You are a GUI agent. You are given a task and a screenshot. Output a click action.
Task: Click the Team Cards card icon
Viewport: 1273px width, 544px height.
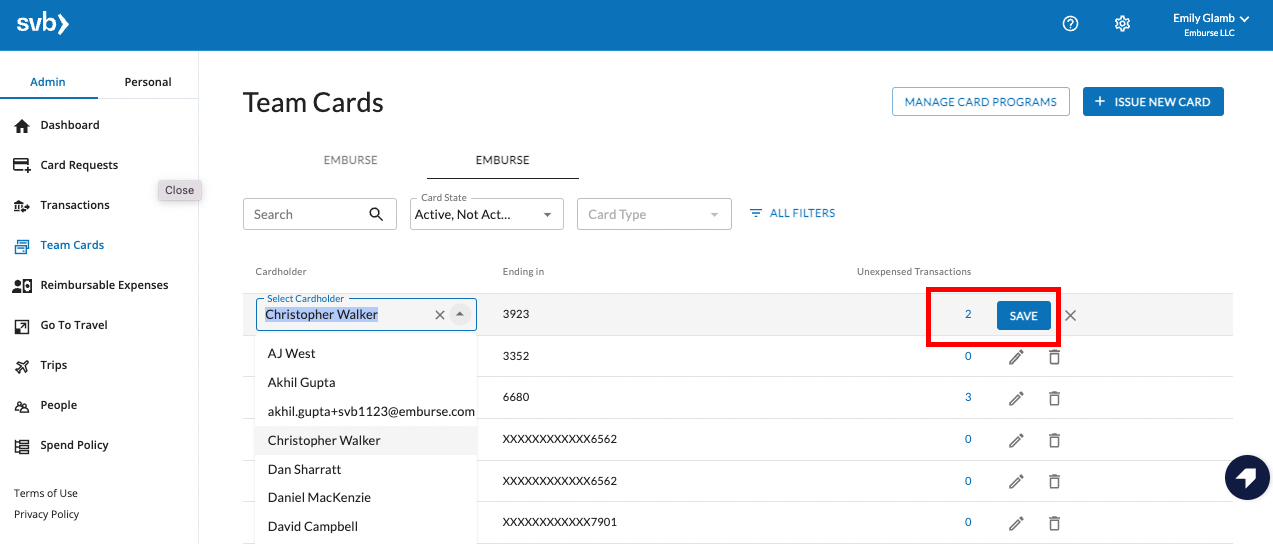pos(22,245)
